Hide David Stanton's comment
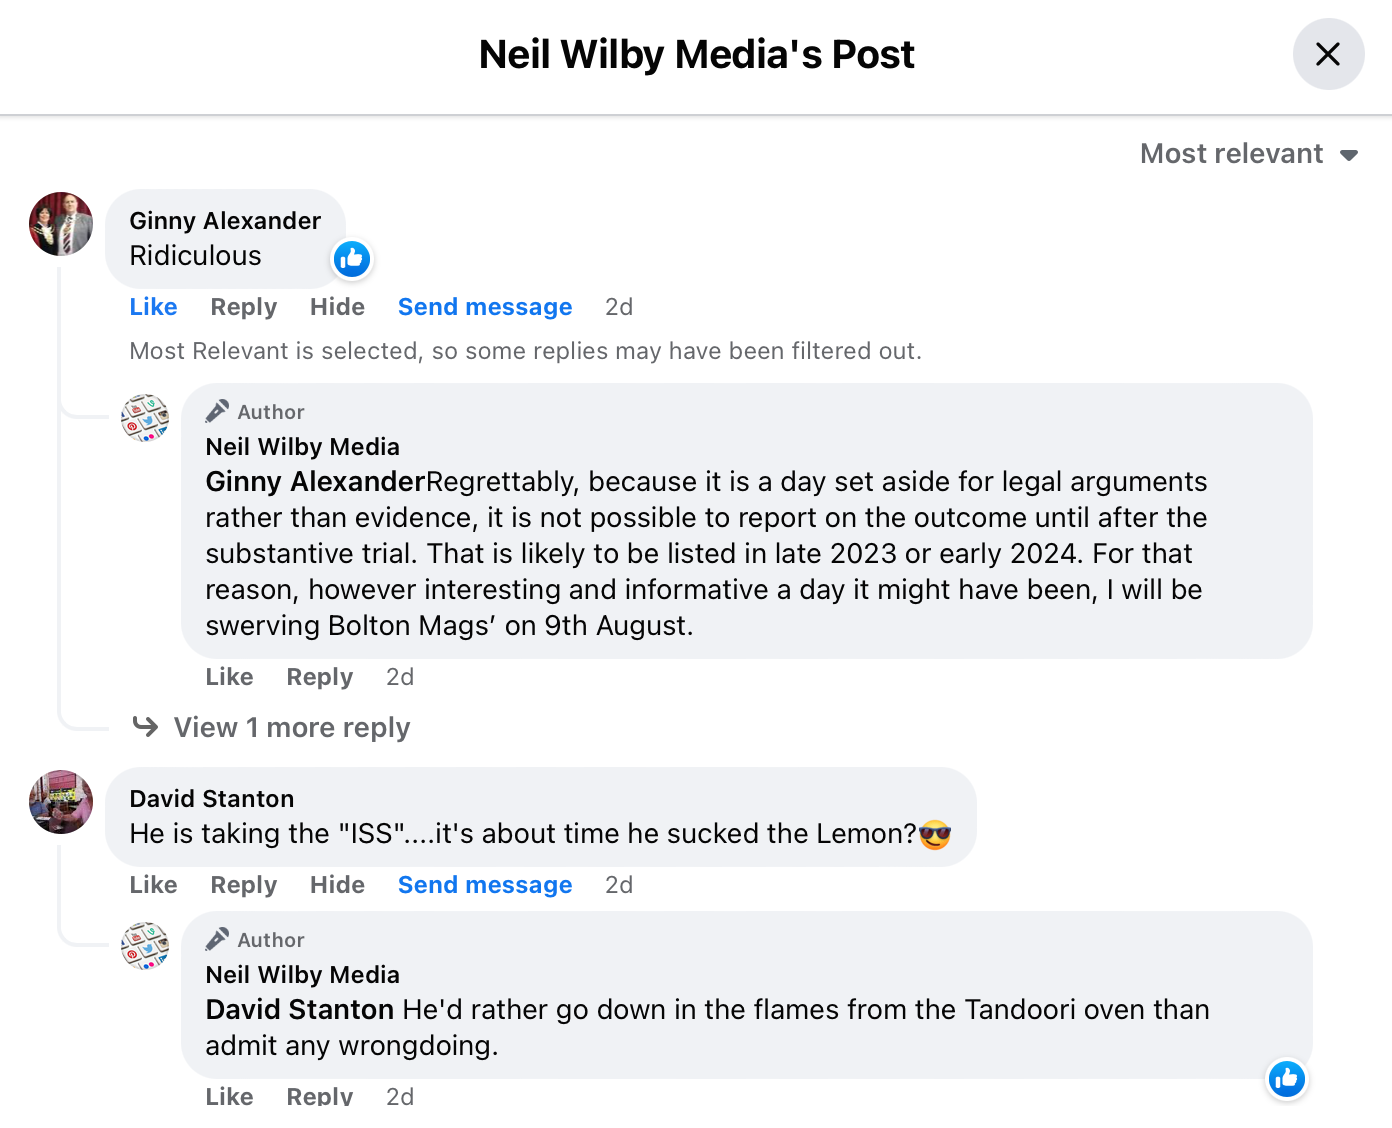The height and width of the screenshot is (1128, 1392). pyautogui.click(x=336, y=885)
